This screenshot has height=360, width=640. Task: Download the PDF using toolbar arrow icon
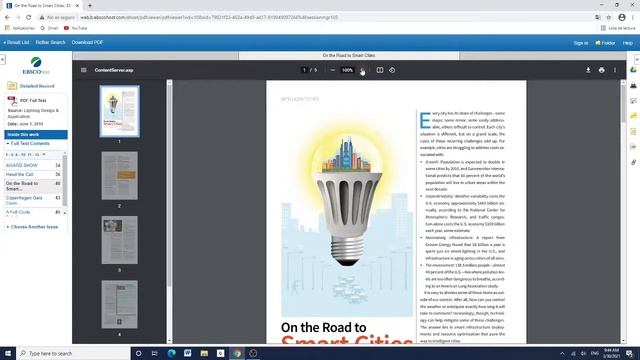[588, 70]
